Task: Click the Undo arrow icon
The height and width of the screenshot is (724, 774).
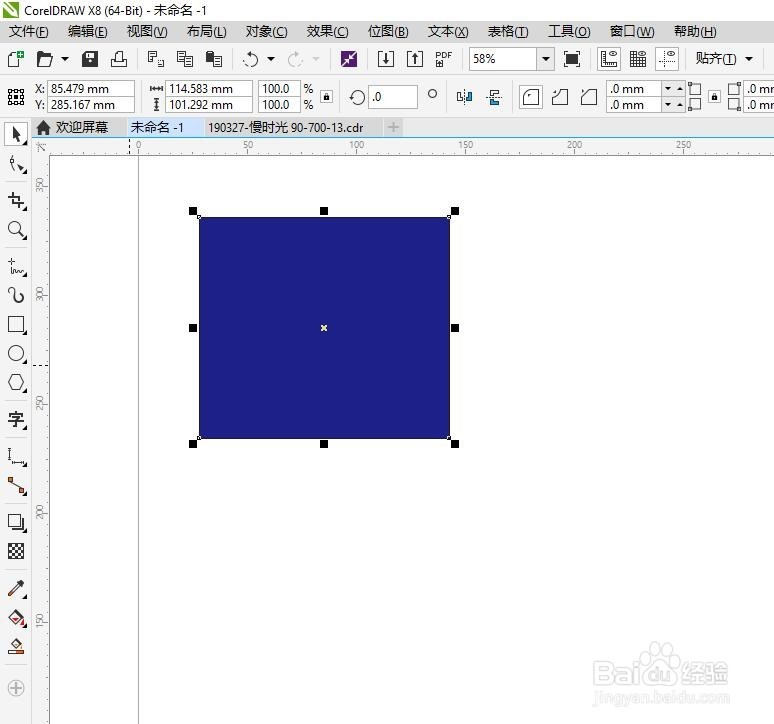Action: pyautogui.click(x=251, y=59)
